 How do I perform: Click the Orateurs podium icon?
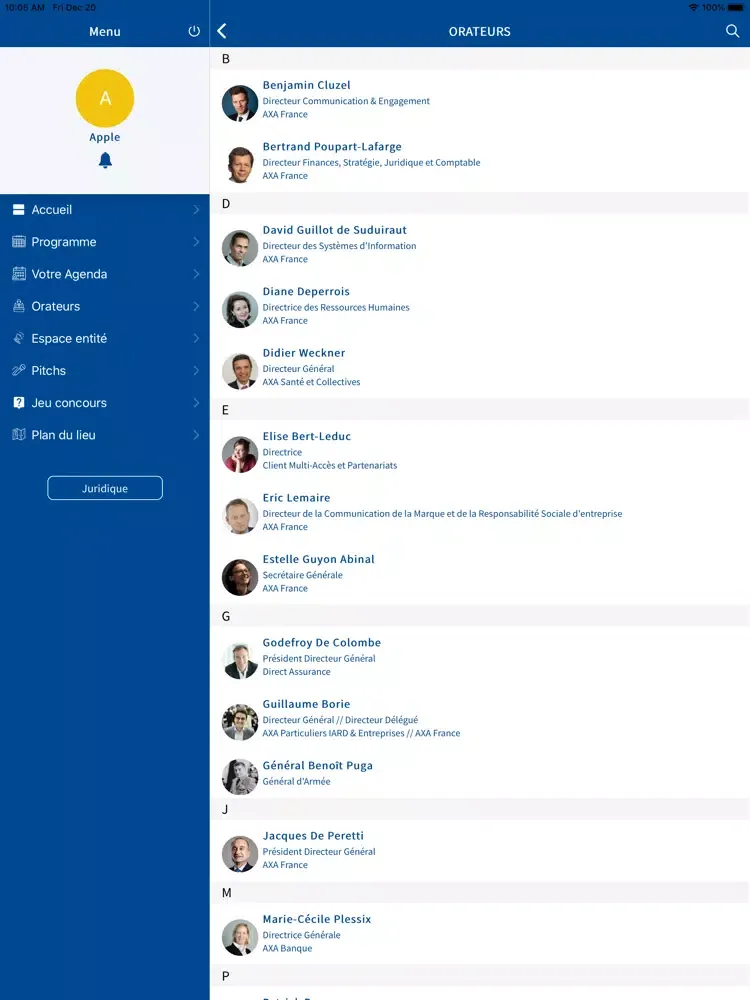[18, 306]
